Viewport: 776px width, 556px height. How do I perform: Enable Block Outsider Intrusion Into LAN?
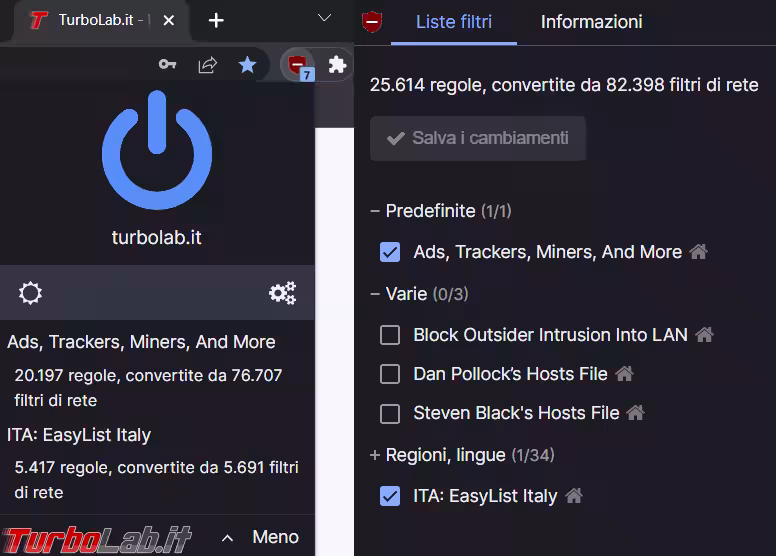pos(390,335)
